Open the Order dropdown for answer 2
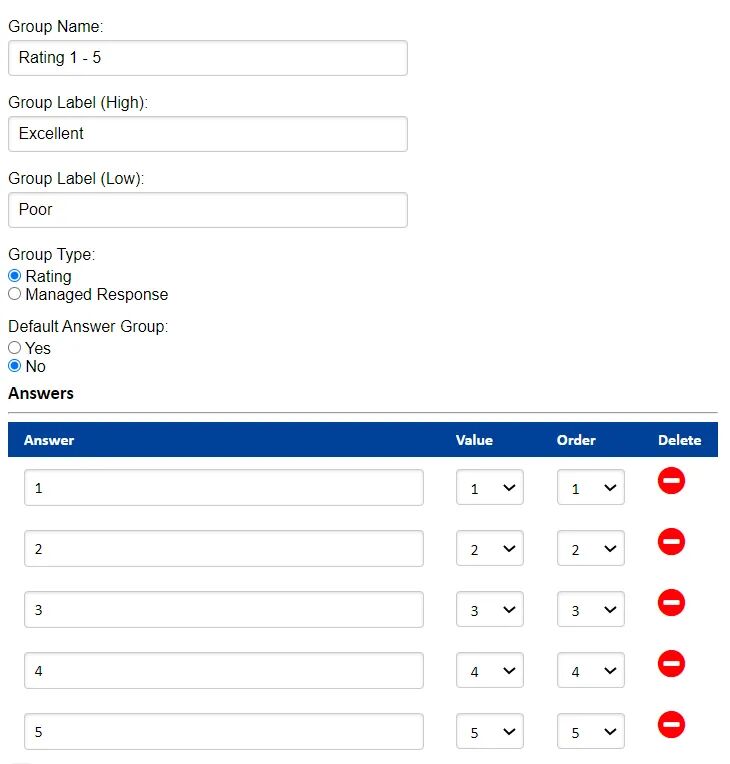Viewport: 730px width, 764px height. (591, 548)
